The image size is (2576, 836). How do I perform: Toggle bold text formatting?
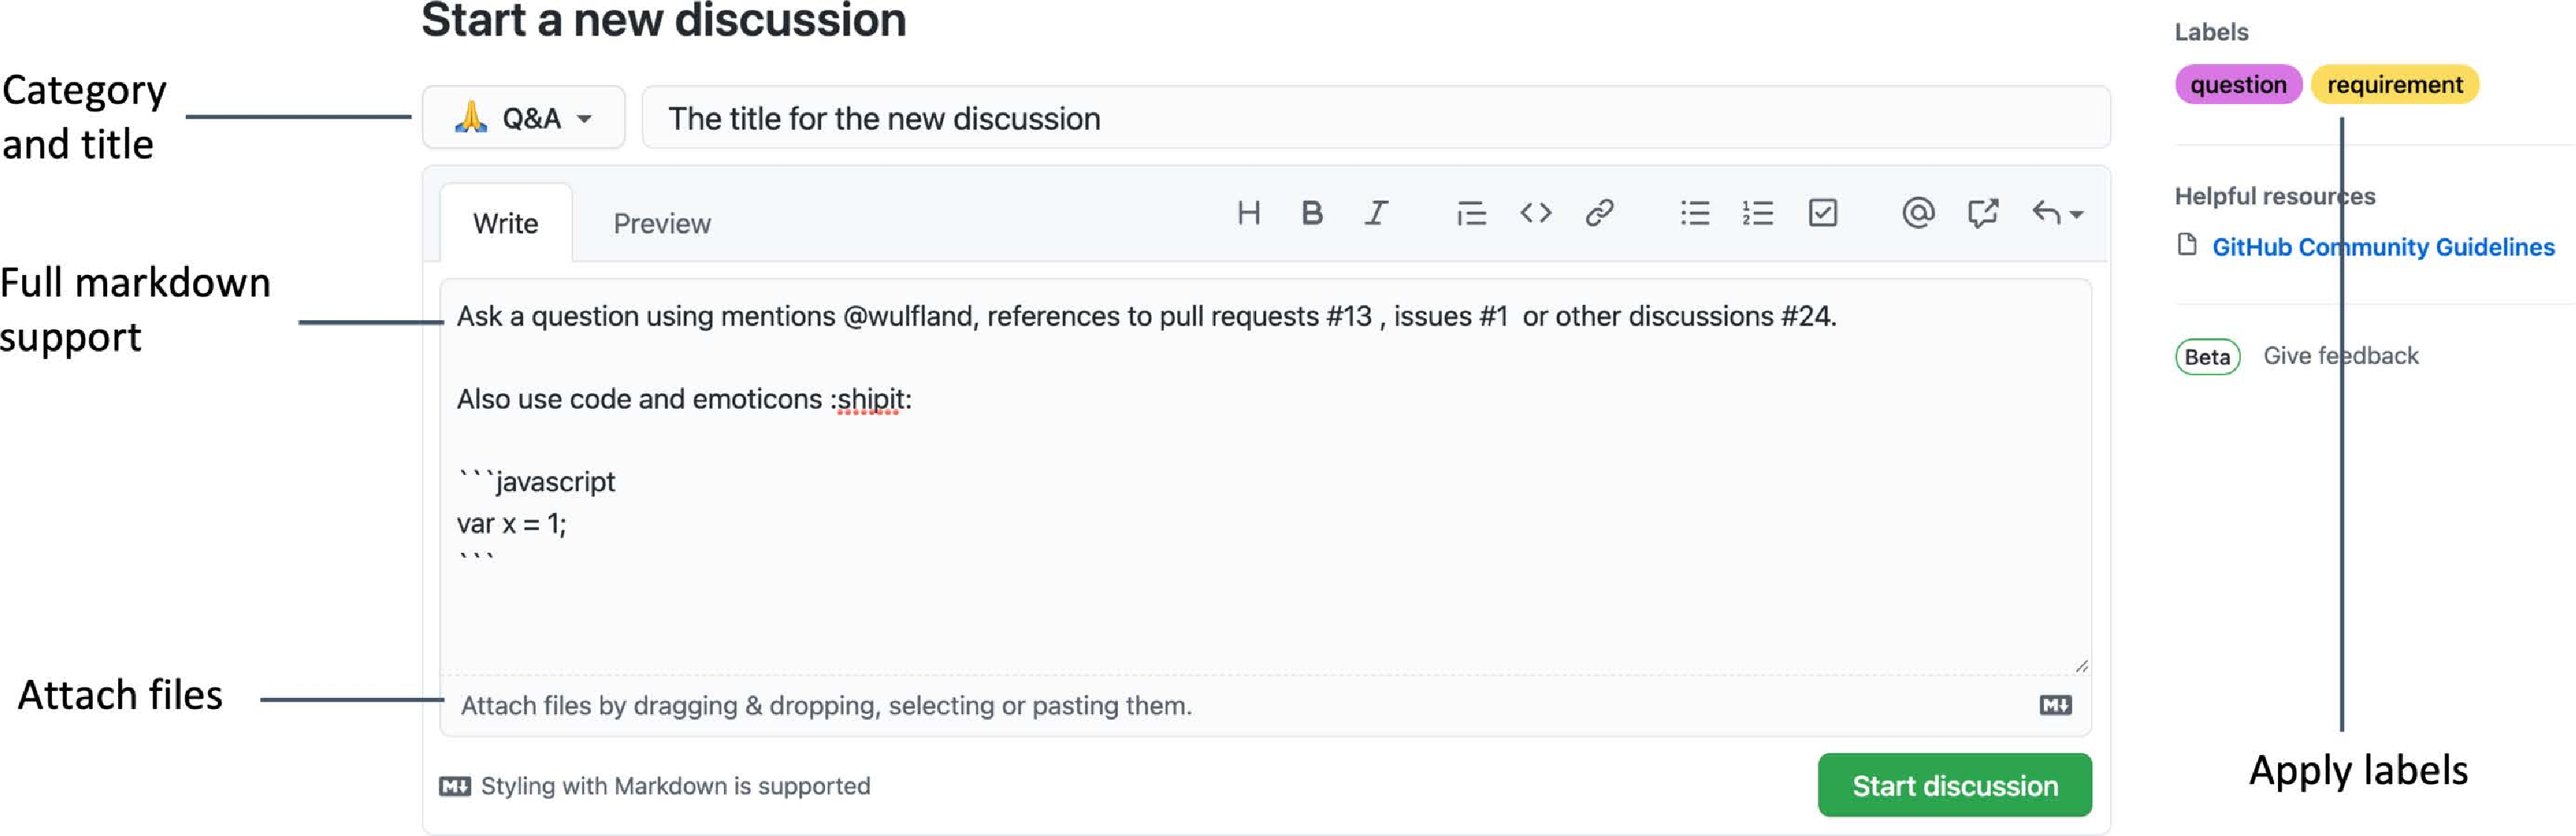tap(1312, 213)
